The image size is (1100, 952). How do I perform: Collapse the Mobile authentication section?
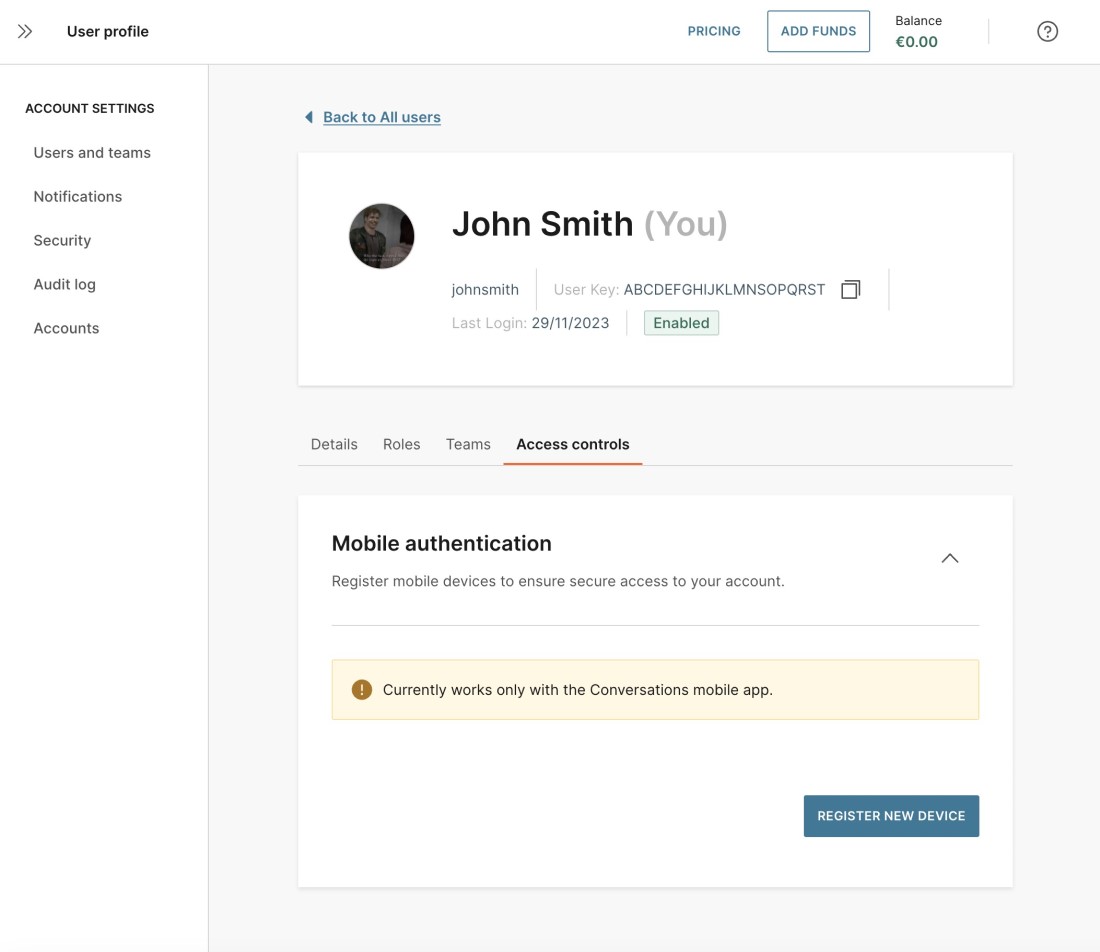(949, 558)
